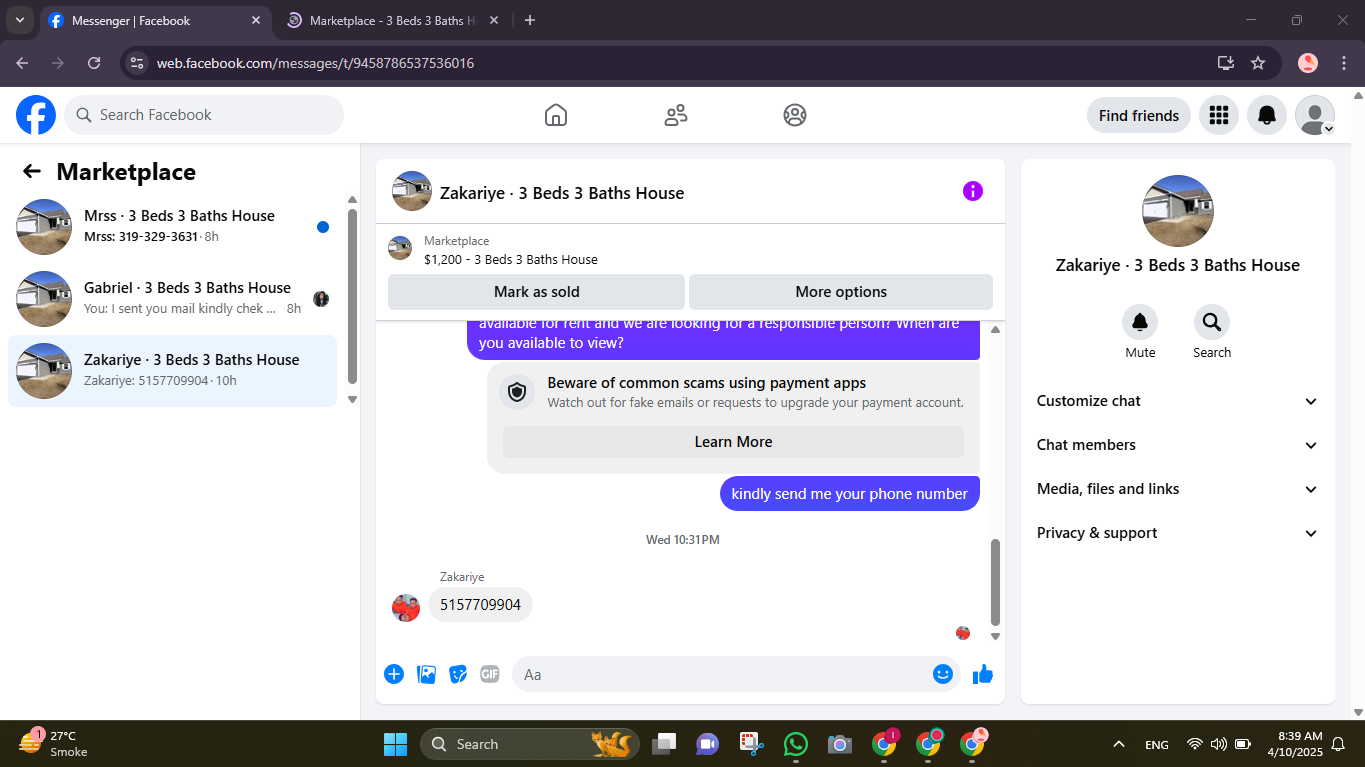Image resolution: width=1365 pixels, height=767 pixels.
Task: Click the Find friends button
Action: click(1139, 115)
